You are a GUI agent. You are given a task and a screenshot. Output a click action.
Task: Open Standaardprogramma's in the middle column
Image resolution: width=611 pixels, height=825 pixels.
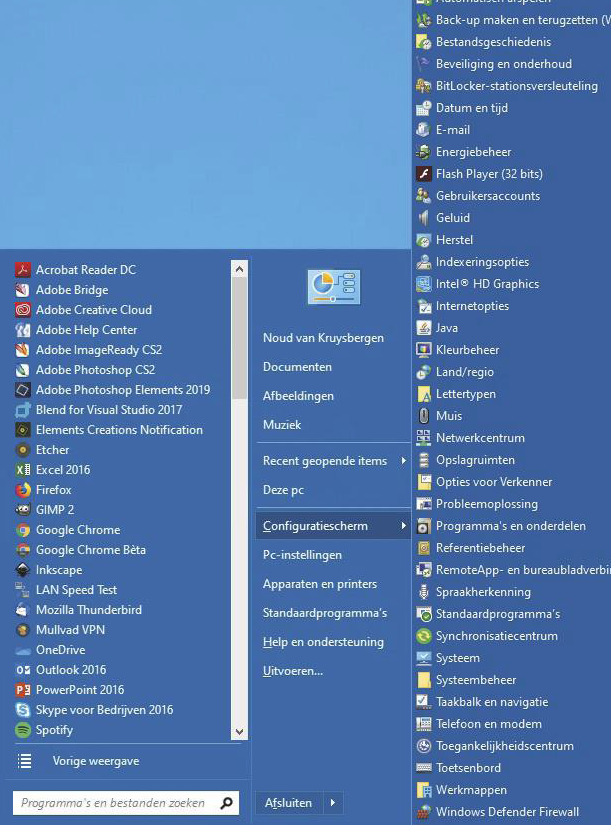[x=325, y=613]
